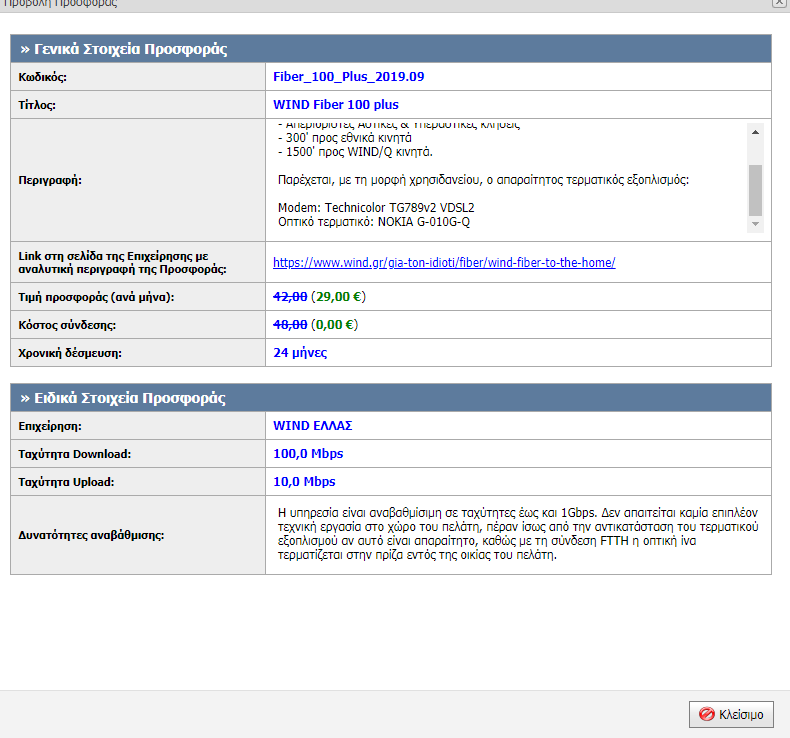Click the Modem: Technicolor TG789v2 VDSL2 line
Screen dimensions: 790x738
tap(376, 208)
